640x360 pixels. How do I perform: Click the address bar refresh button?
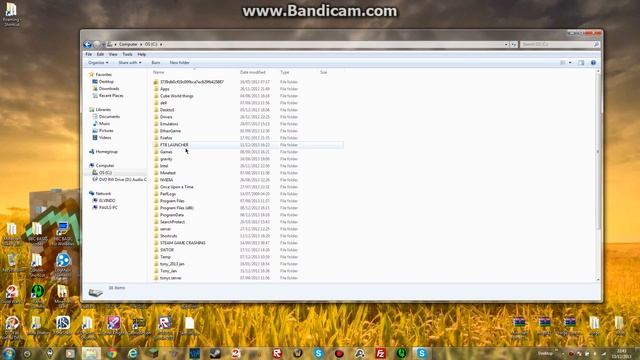coord(513,44)
